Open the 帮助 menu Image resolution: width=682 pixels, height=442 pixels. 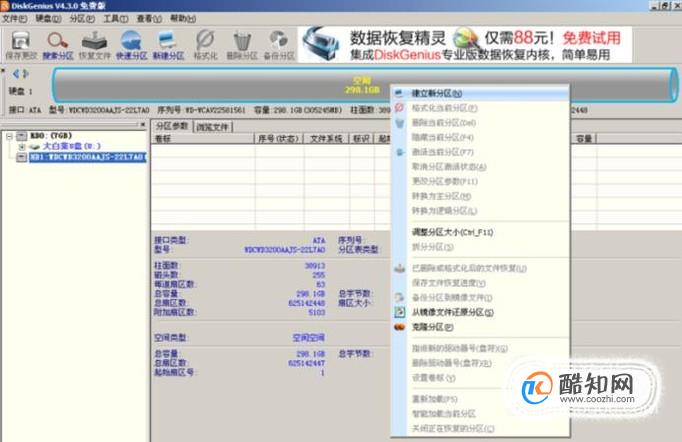pos(183,19)
